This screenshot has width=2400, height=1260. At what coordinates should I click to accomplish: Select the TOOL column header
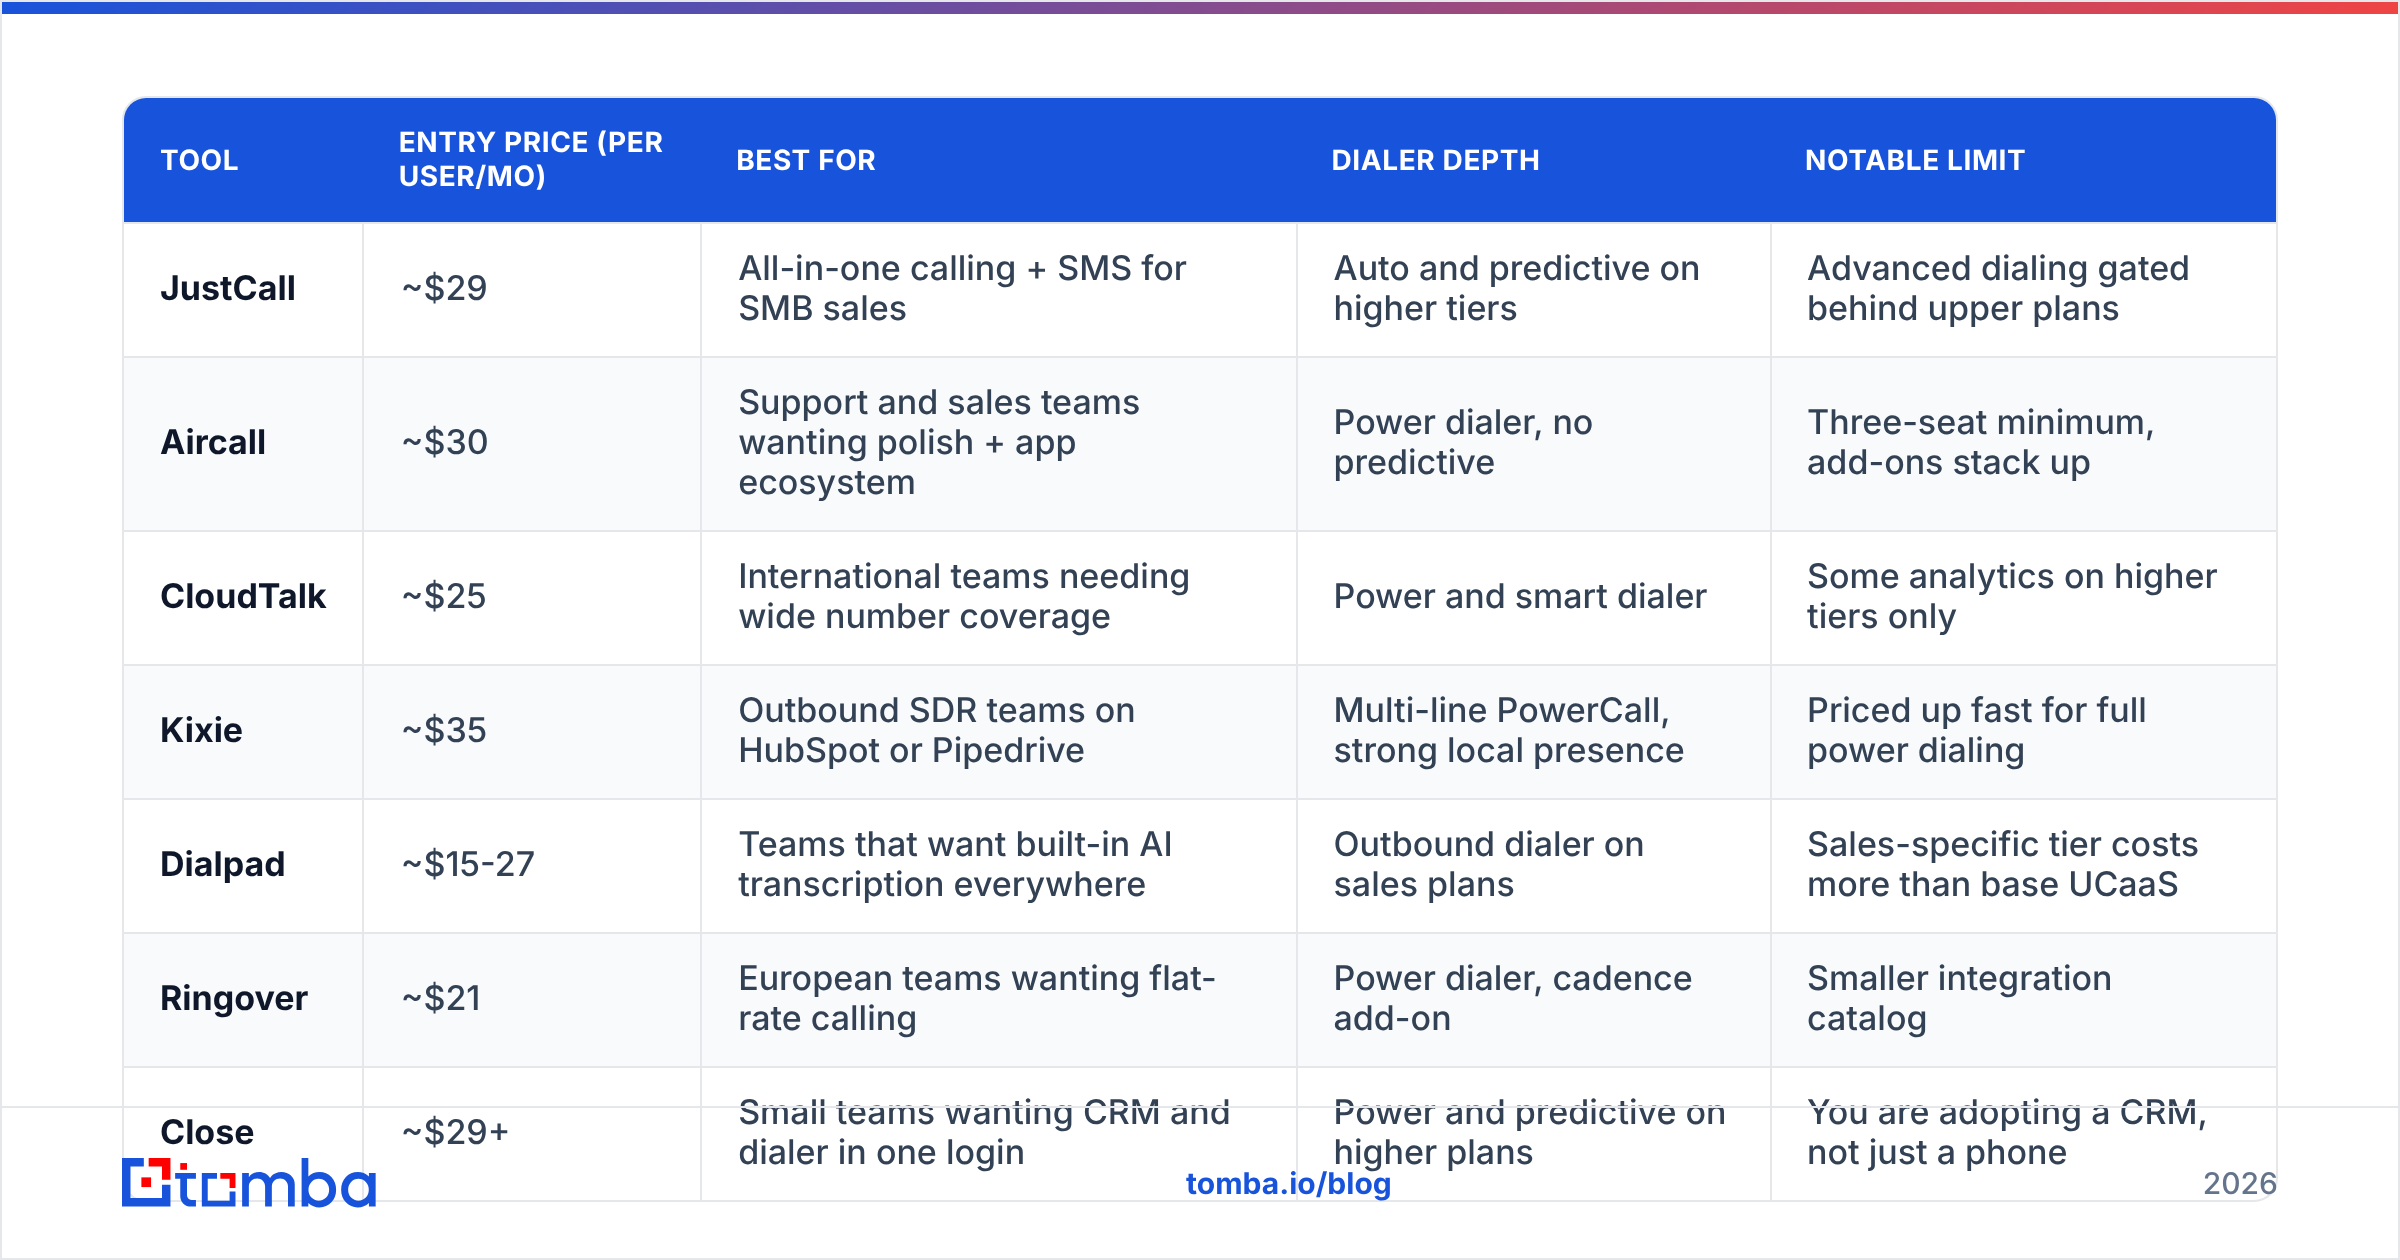tap(200, 160)
